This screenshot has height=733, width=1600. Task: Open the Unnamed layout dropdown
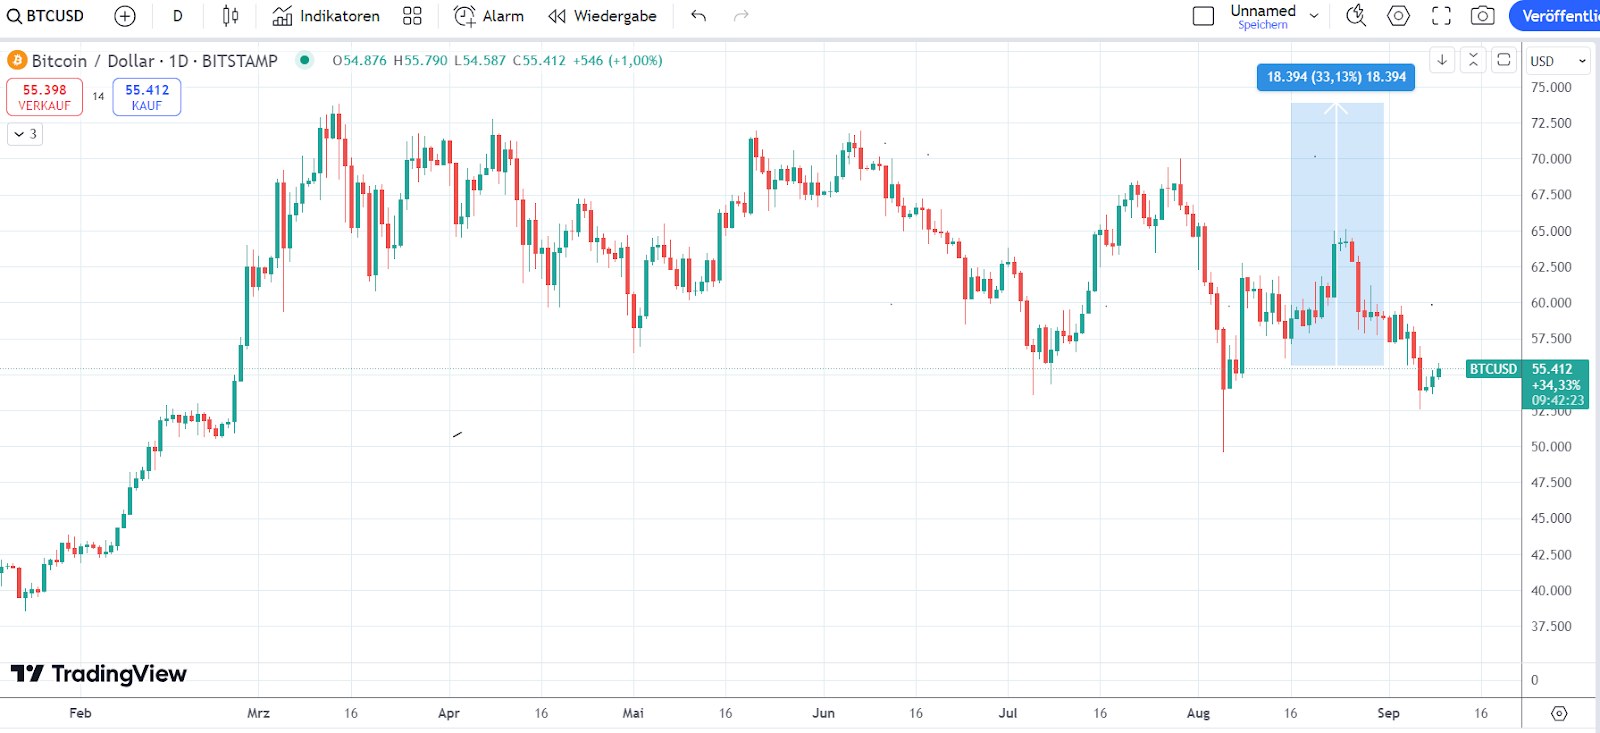pyautogui.click(x=1314, y=13)
